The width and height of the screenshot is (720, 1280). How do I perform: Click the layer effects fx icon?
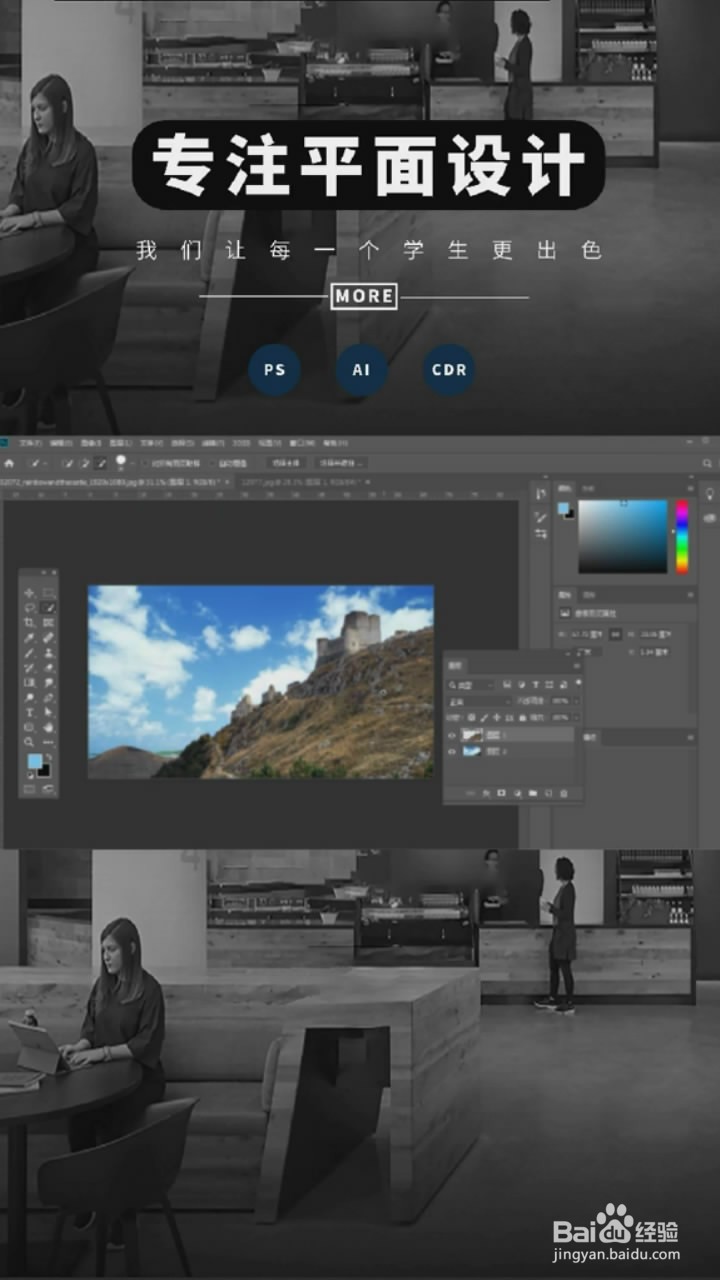click(486, 793)
